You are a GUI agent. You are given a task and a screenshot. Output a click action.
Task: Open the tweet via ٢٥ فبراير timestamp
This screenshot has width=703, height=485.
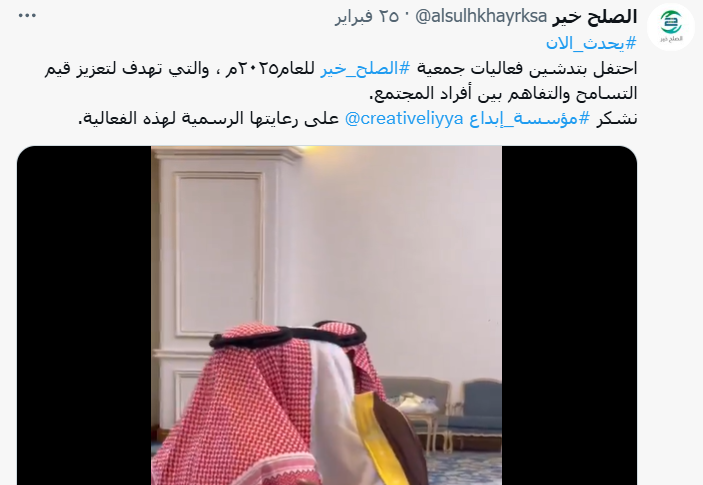(367, 17)
